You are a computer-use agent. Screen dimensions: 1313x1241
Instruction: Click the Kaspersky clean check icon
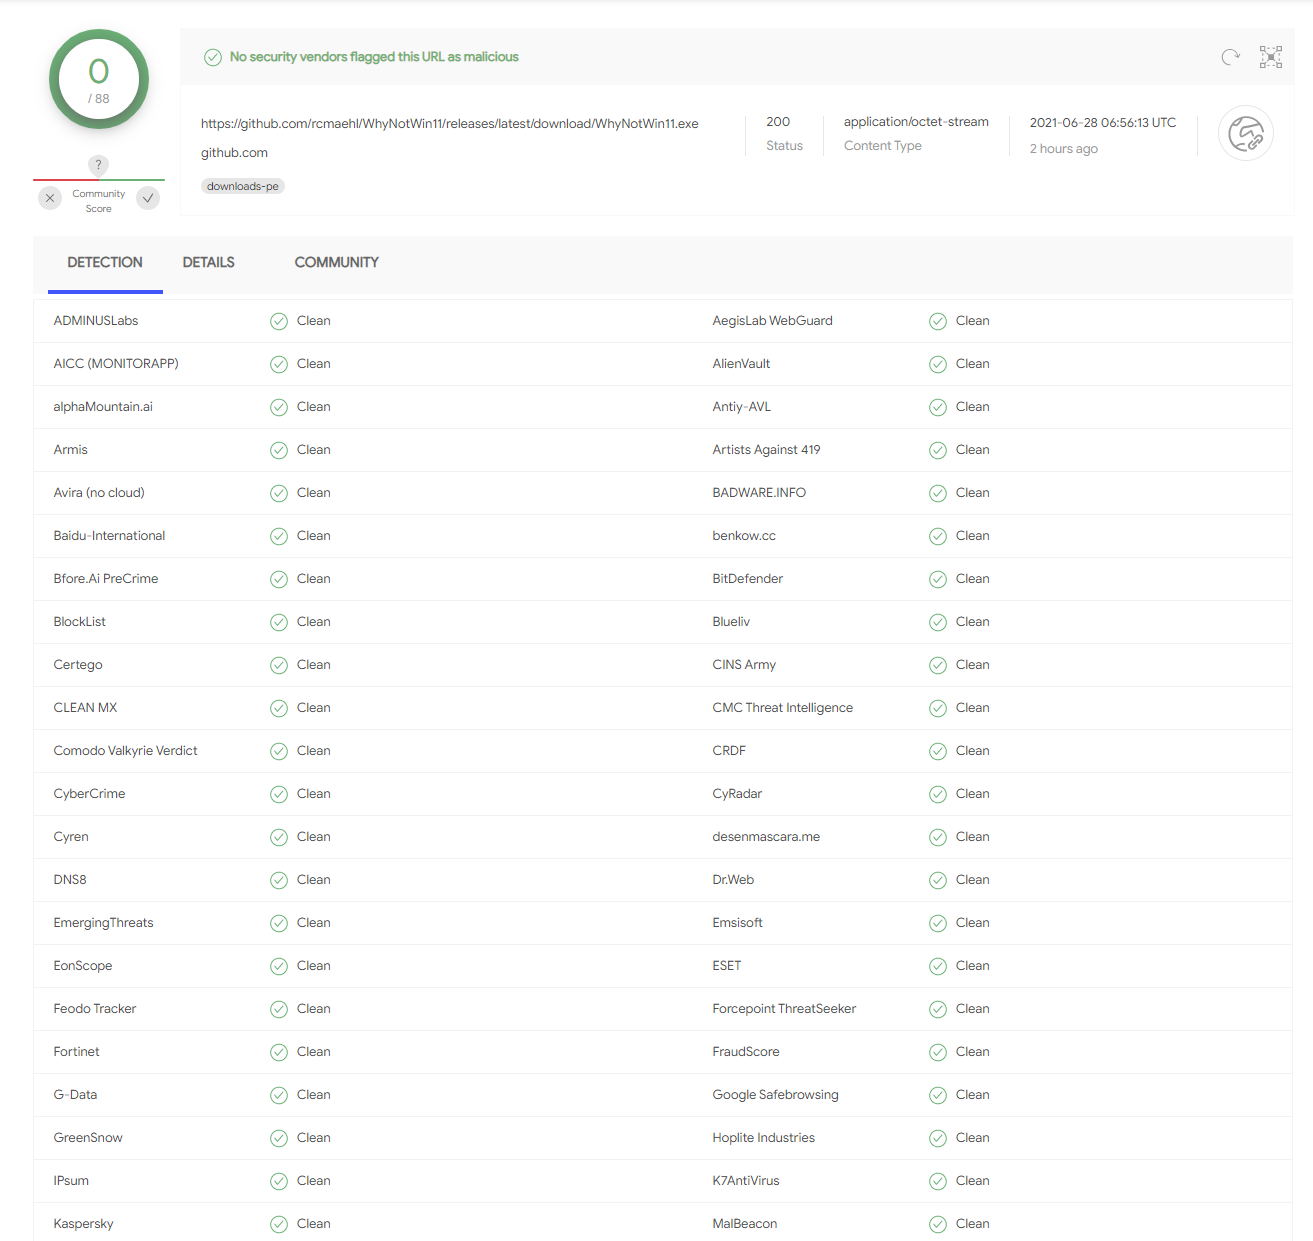click(x=279, y=1224)
